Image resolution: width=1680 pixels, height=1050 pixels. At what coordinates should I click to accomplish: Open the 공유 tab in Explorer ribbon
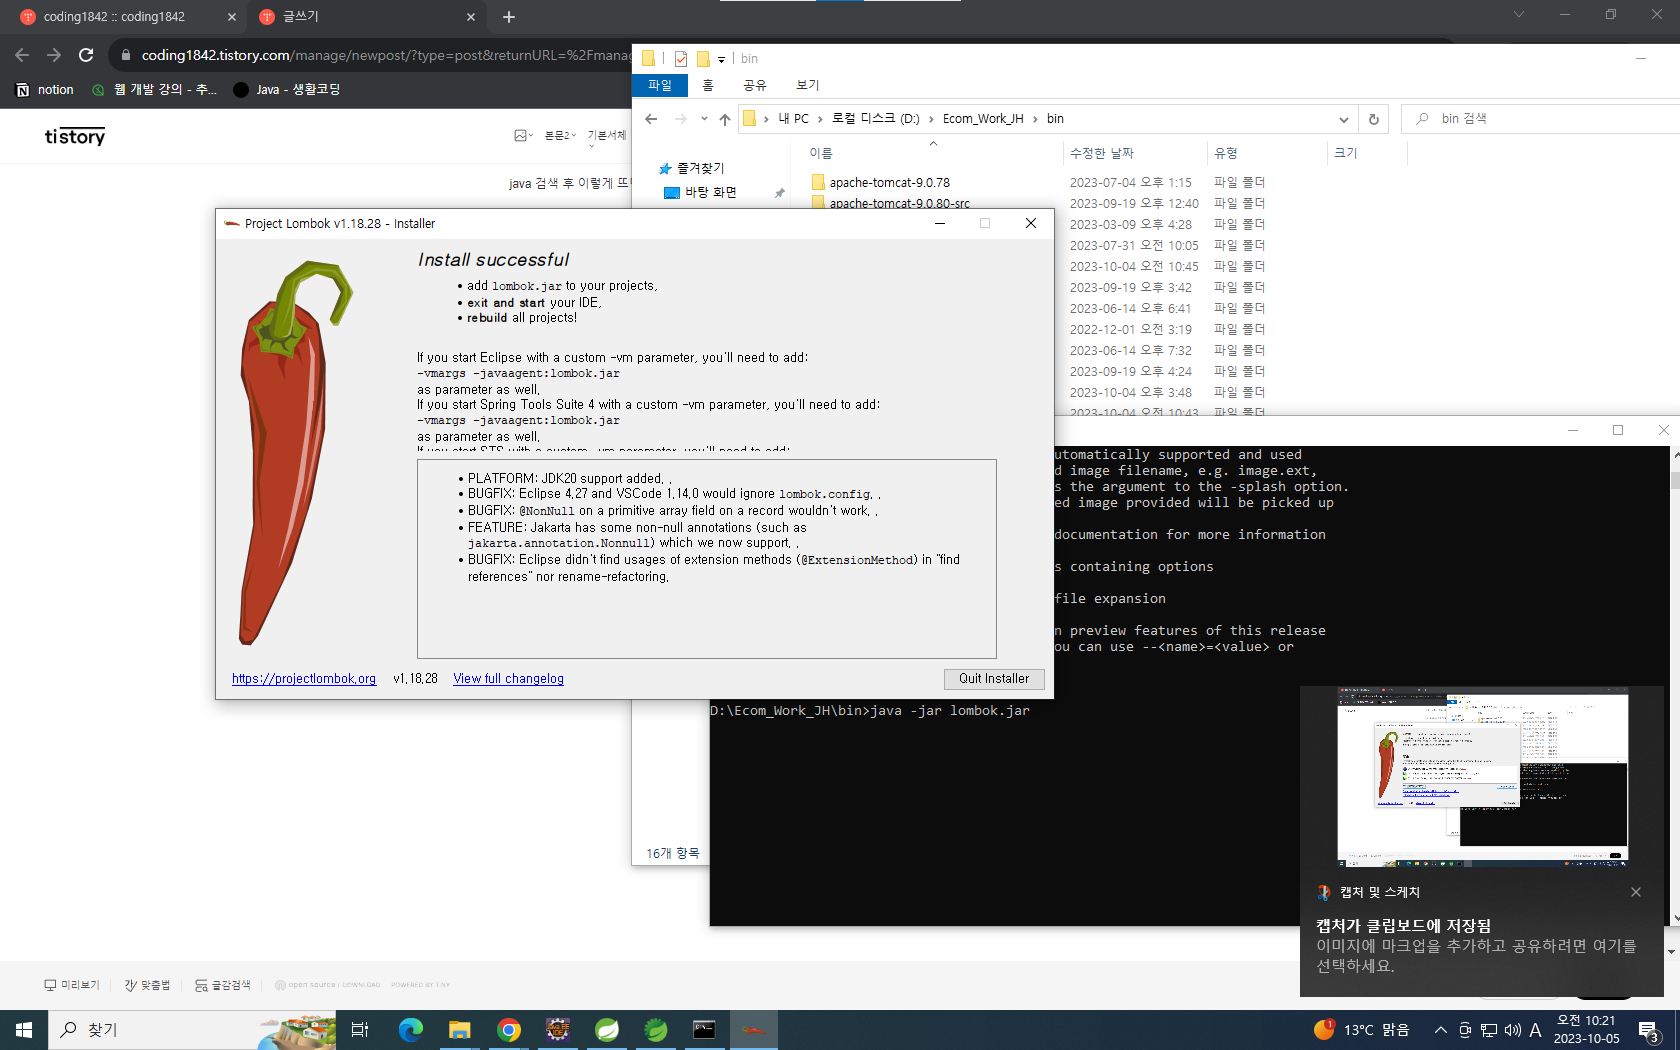click(755, 85)
